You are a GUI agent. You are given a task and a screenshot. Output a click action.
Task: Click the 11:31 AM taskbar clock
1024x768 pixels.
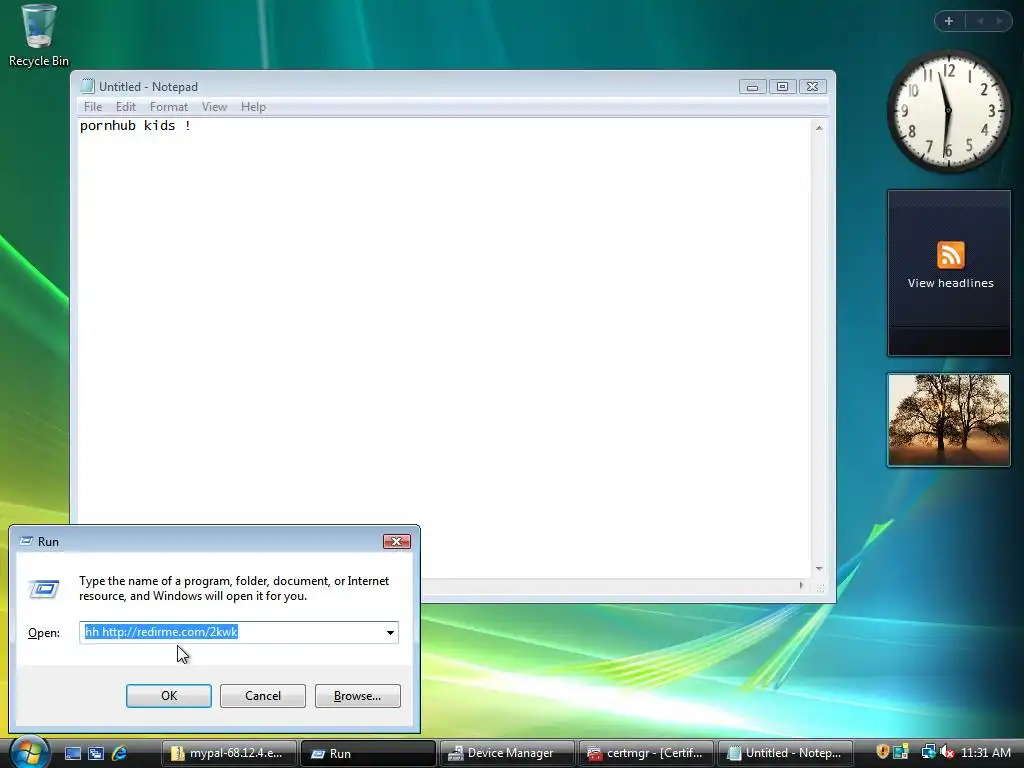[985, 752]
